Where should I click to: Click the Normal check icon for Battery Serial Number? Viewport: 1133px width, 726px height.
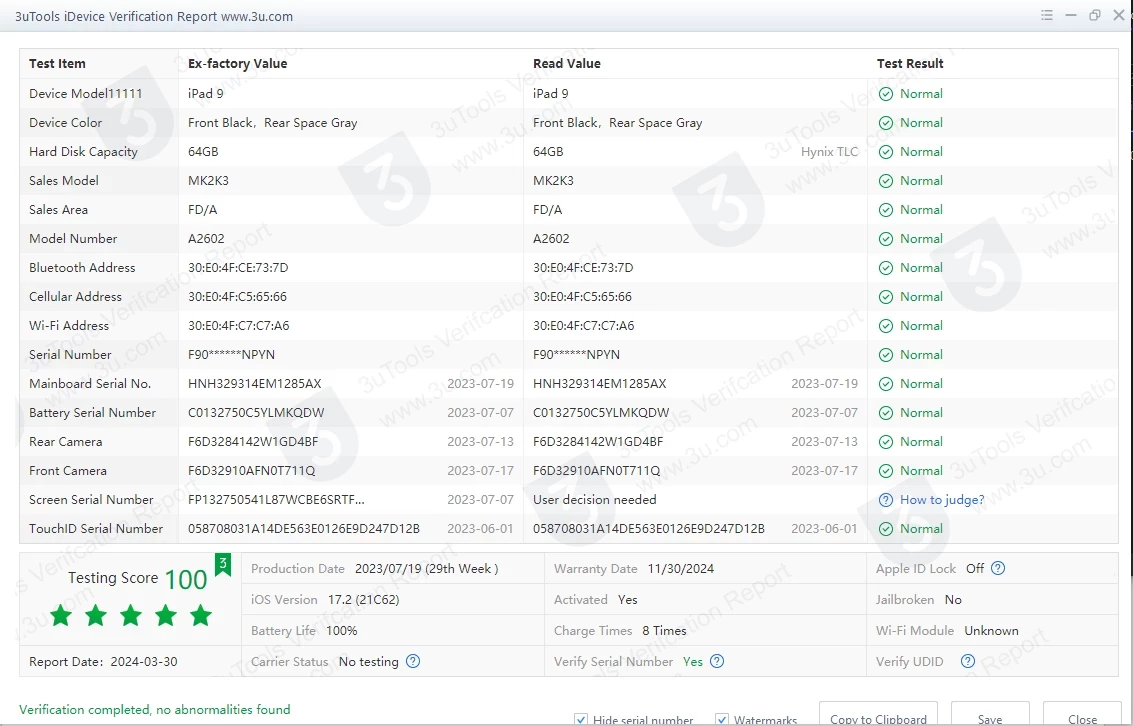coord(885,413)
